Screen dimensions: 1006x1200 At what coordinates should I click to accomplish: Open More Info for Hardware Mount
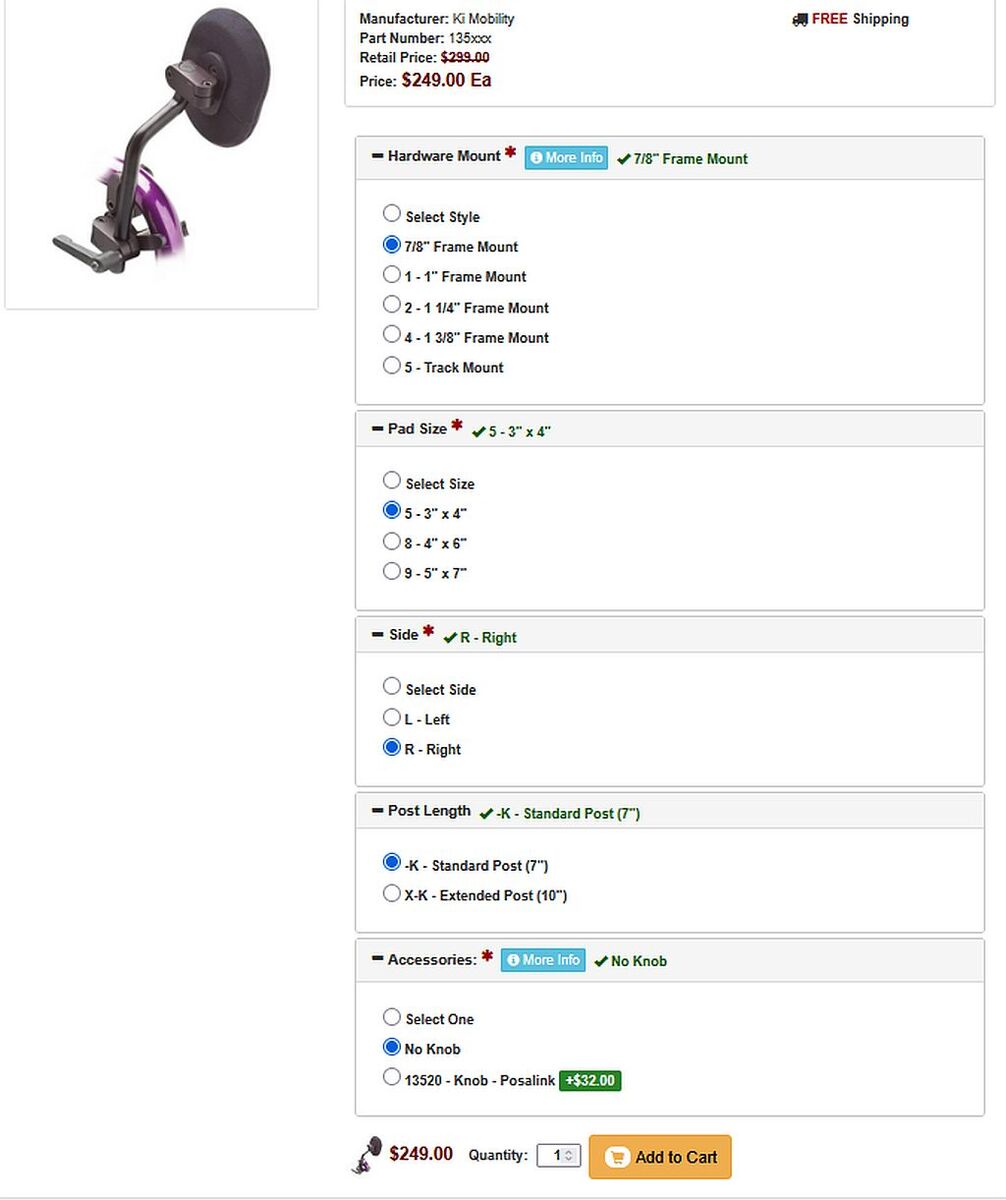tap(566, 158)
